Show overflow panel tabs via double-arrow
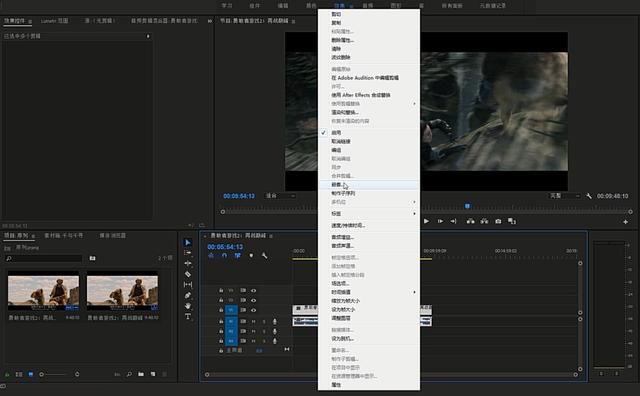This screenshot has height=396, width=640. (210, 21)
